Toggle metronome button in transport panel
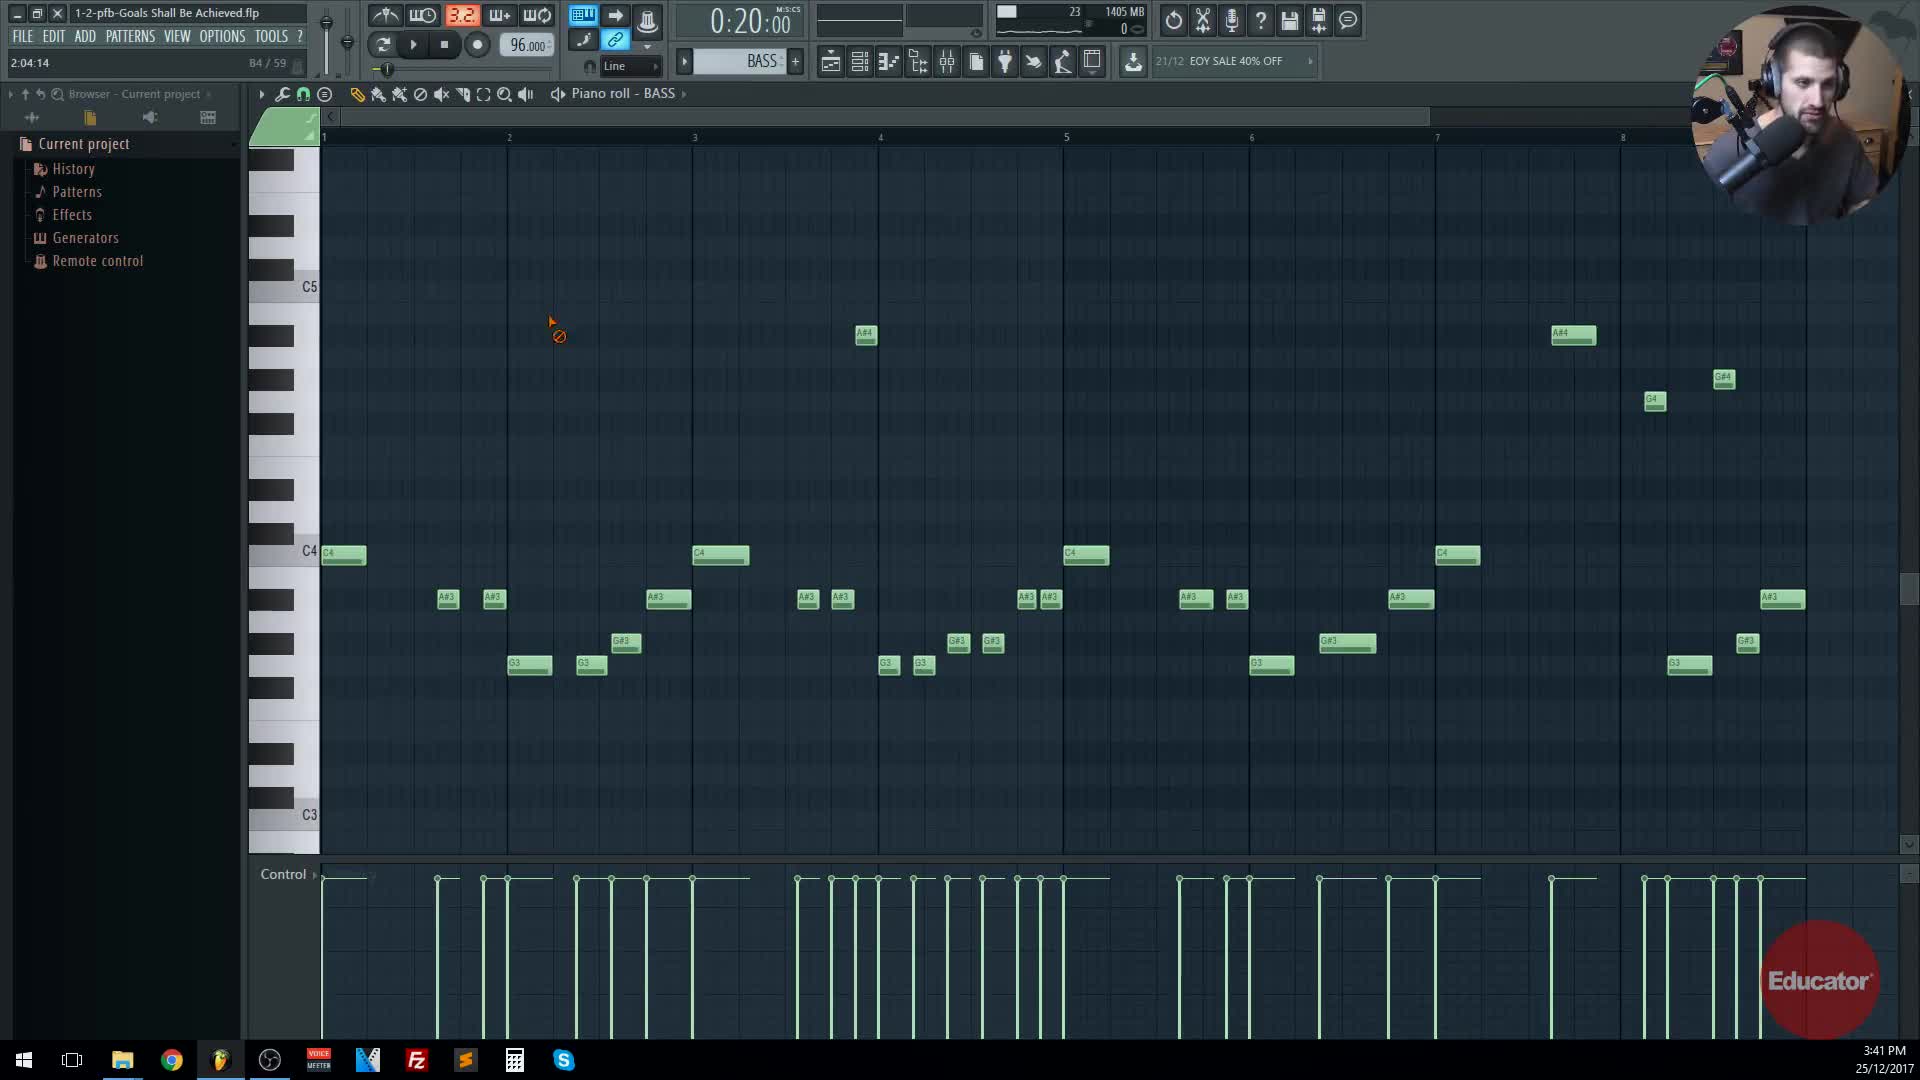1920x1080 pixels. click(385, 16)
